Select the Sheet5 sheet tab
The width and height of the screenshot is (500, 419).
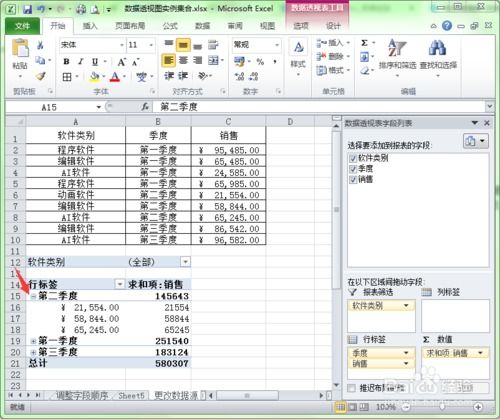click(x=131, y=396)
